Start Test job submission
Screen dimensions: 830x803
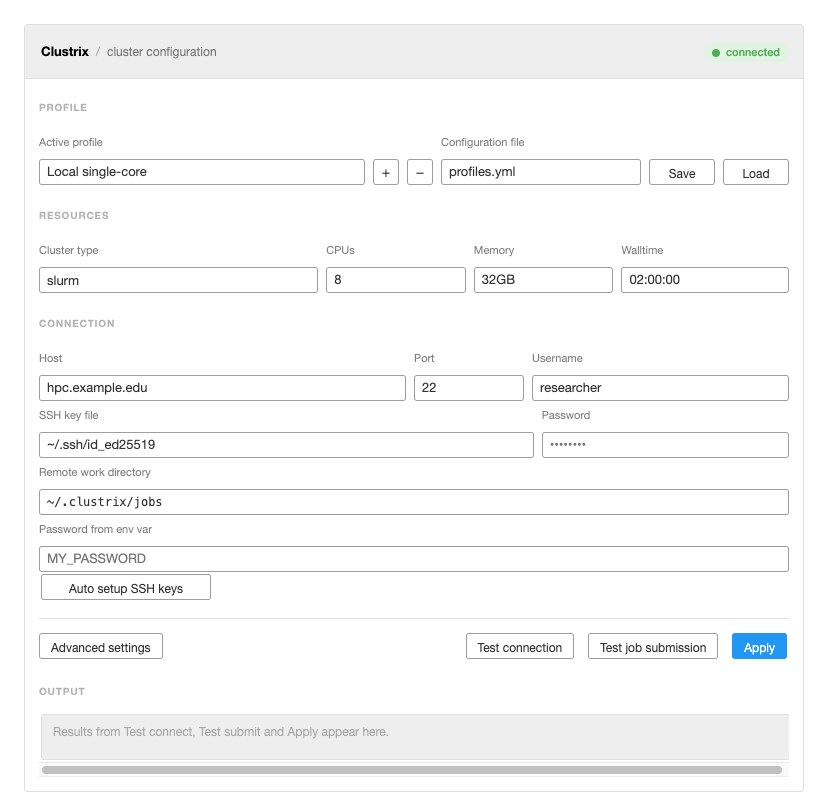tap(653, 646)
